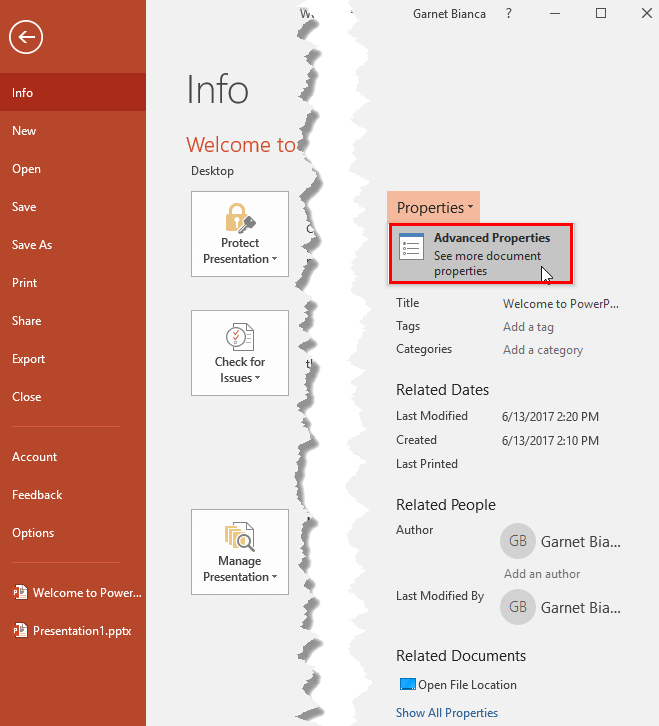Go back using the circled arrow
The width and height of the screenshot is (659, 726).
(26, 37)
